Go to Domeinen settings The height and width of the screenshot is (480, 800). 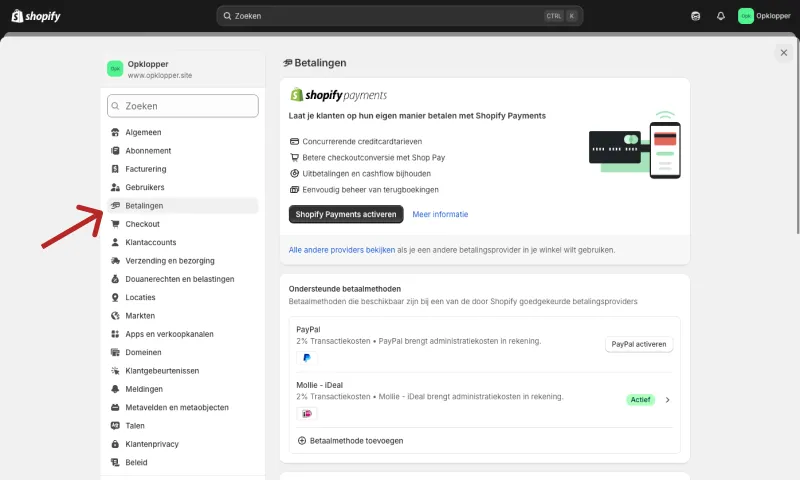click(183, 352)
